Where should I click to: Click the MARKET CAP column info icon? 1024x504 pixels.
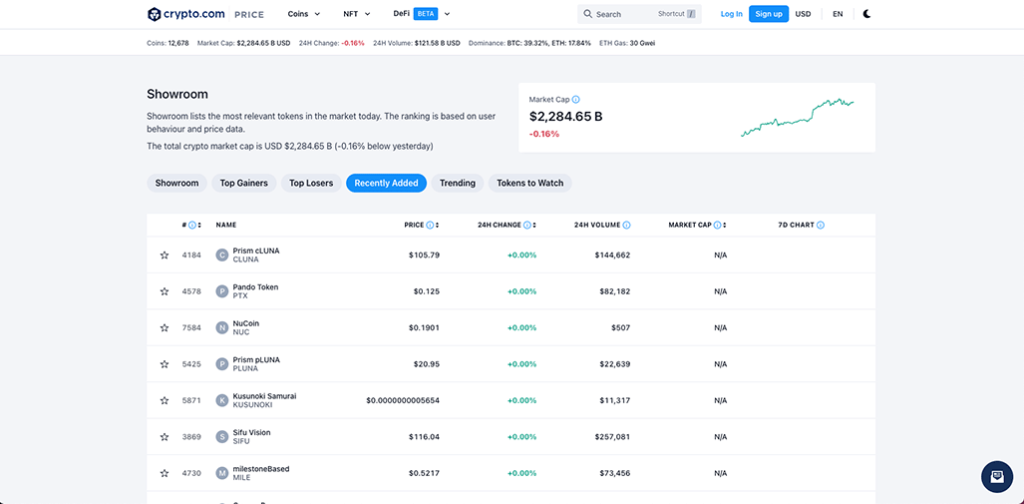tap(717, 225)
